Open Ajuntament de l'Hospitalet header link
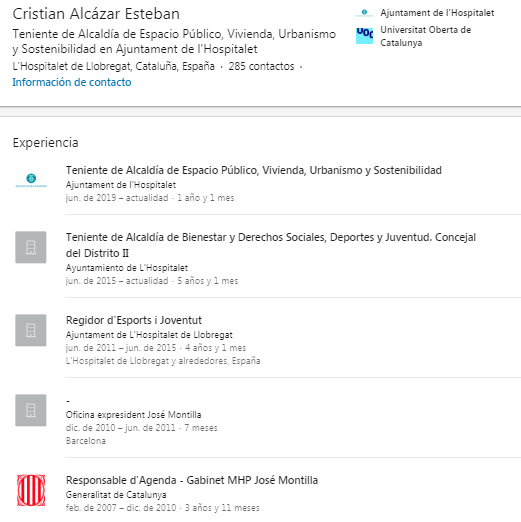Screen dimensions: 521x522 point(437,13)
